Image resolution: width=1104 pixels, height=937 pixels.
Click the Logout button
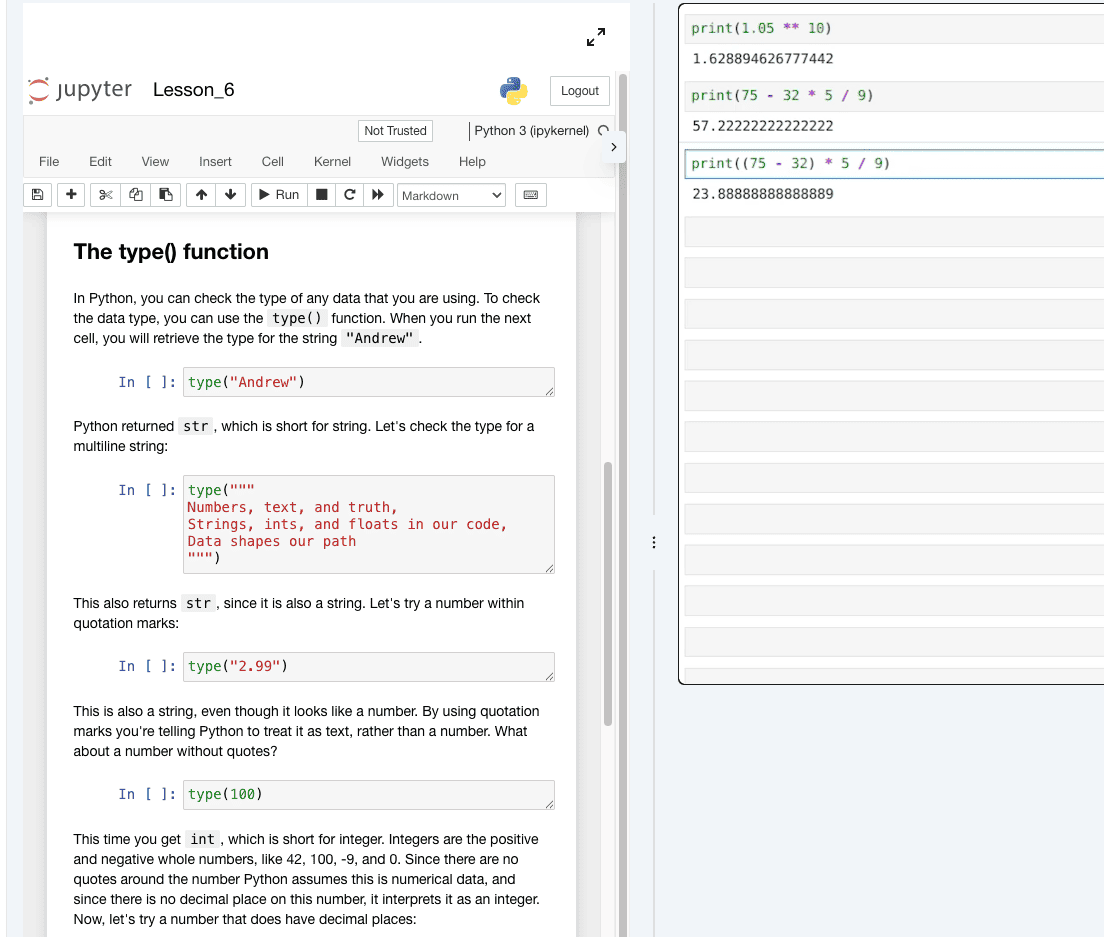(579, 91)
